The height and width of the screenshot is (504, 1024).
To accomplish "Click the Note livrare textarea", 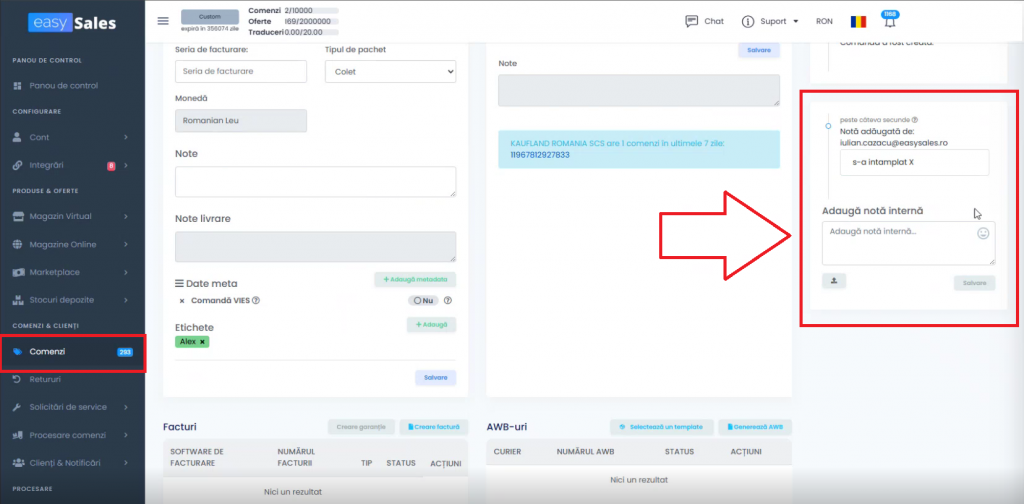I will [315, 247].
